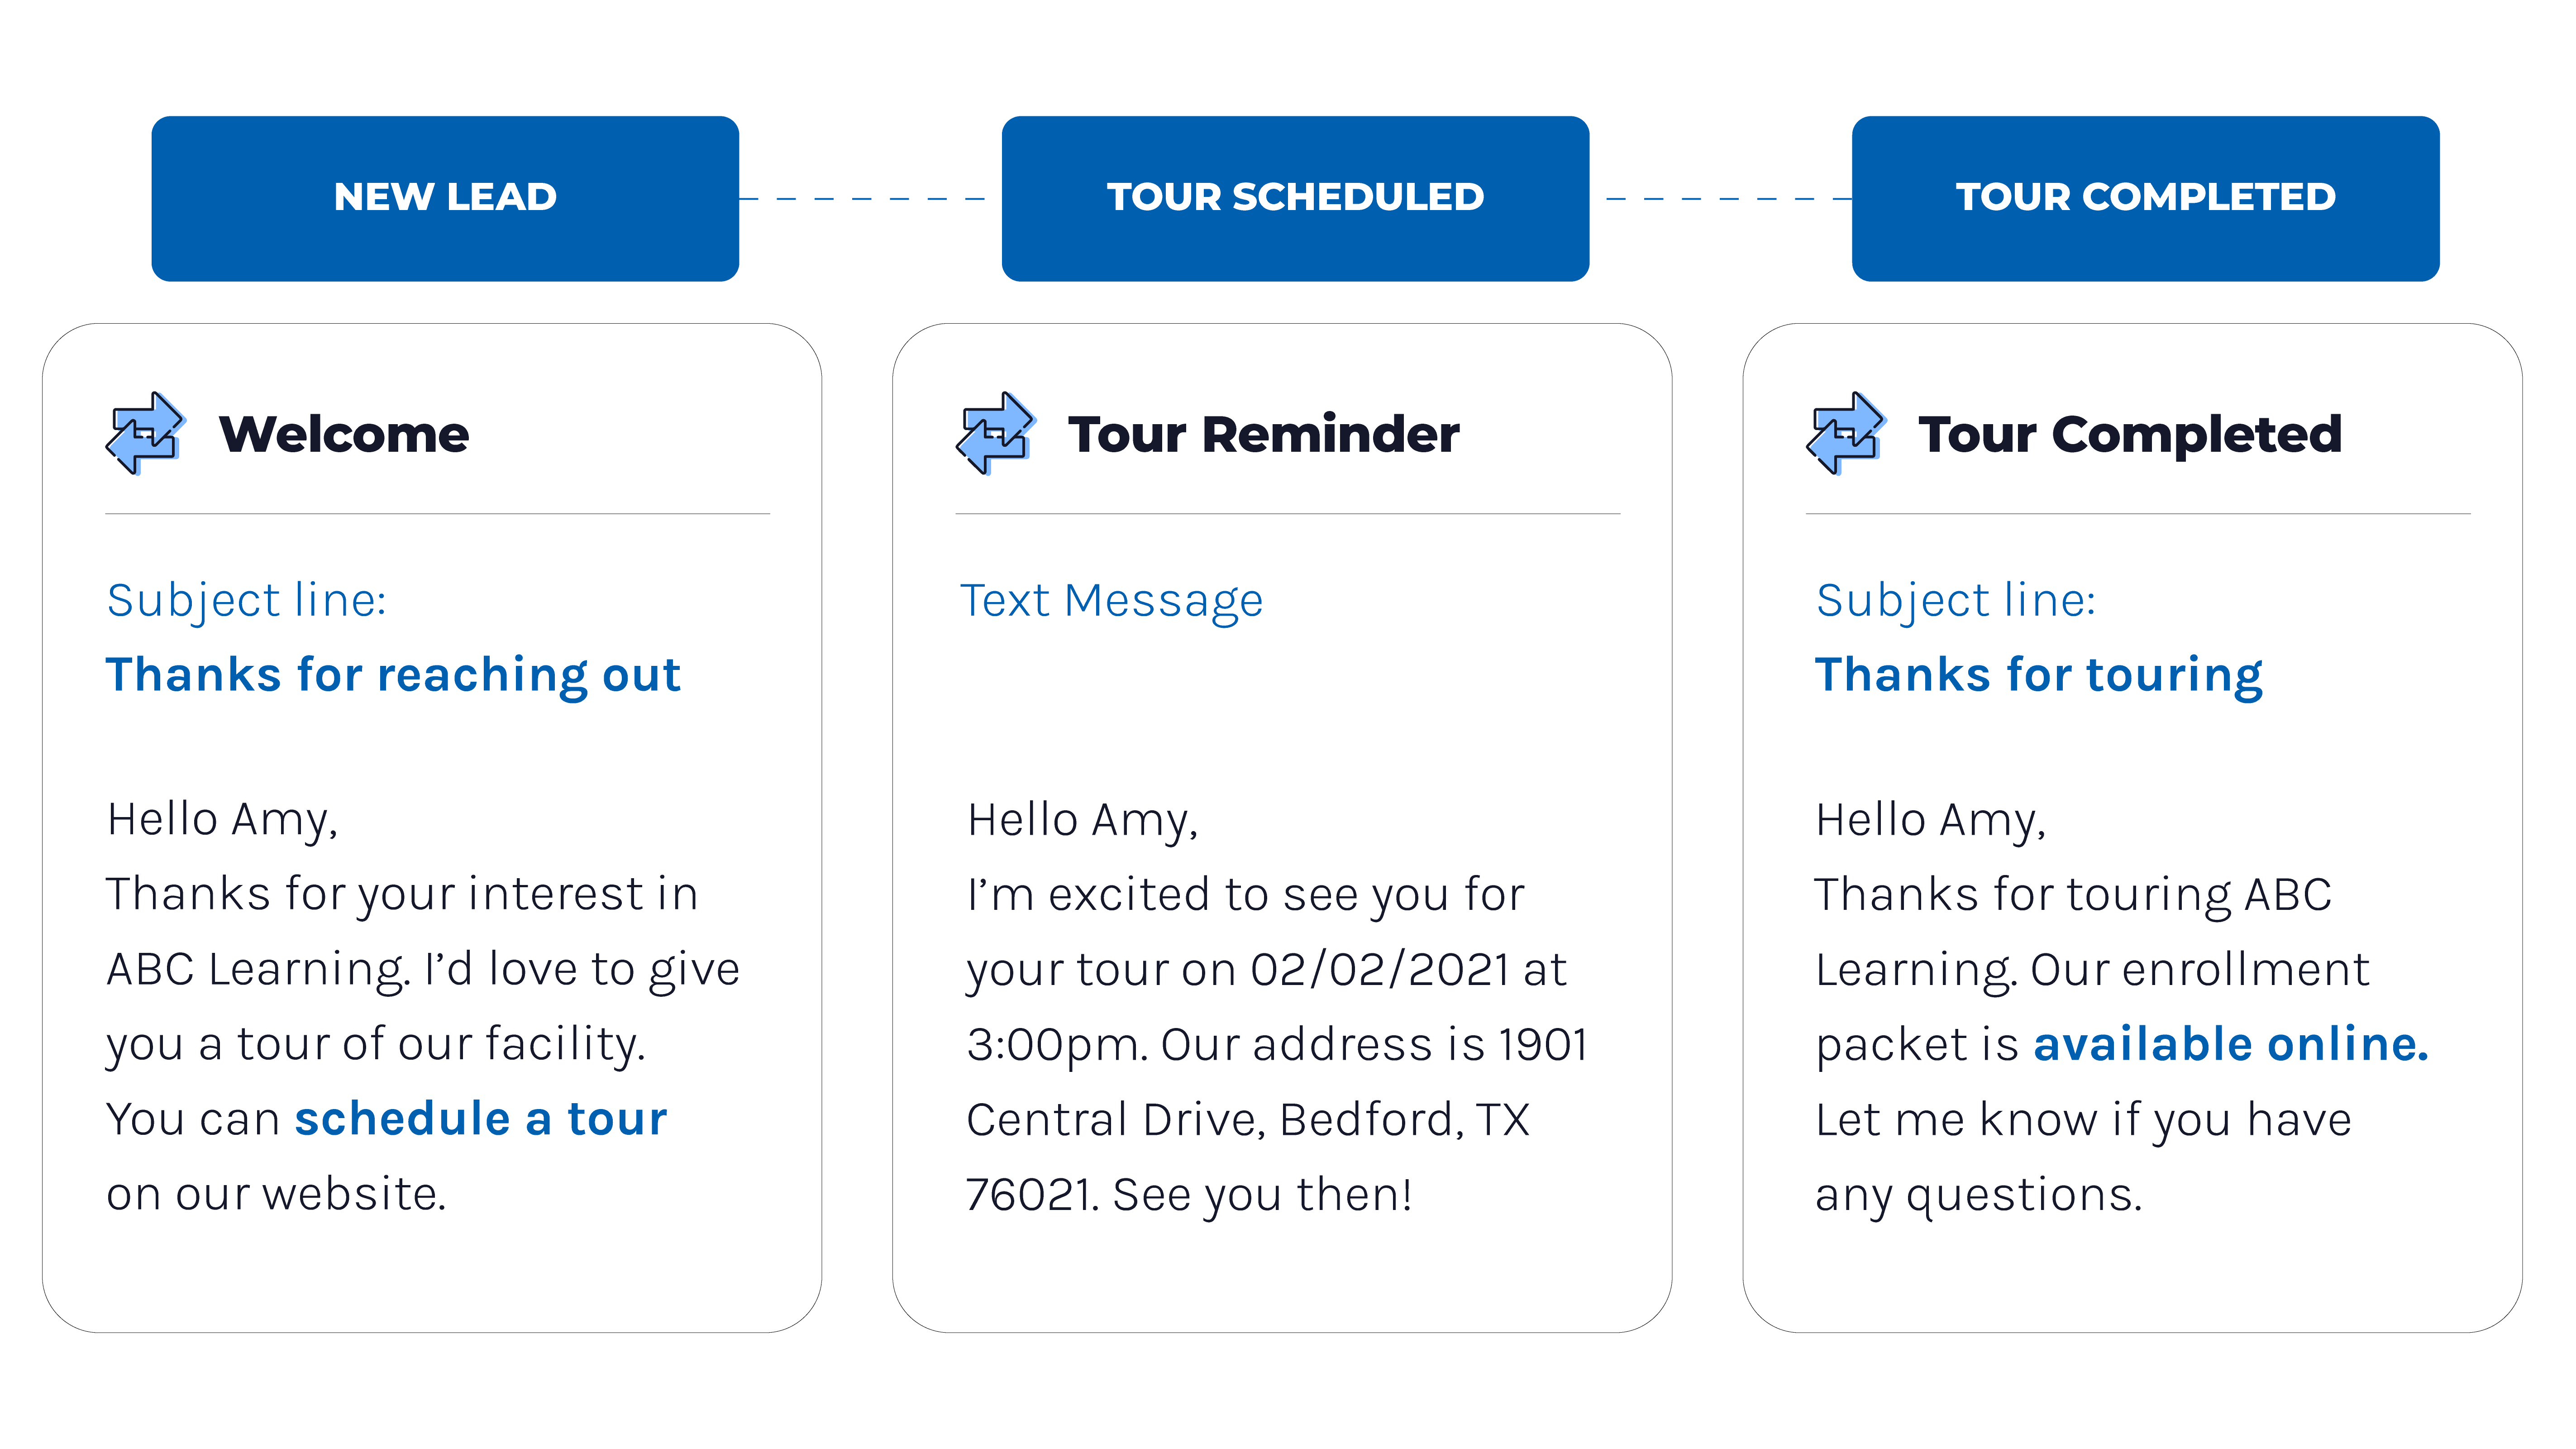Click the arrows icon beside Tour Reminder

(996, 433)
